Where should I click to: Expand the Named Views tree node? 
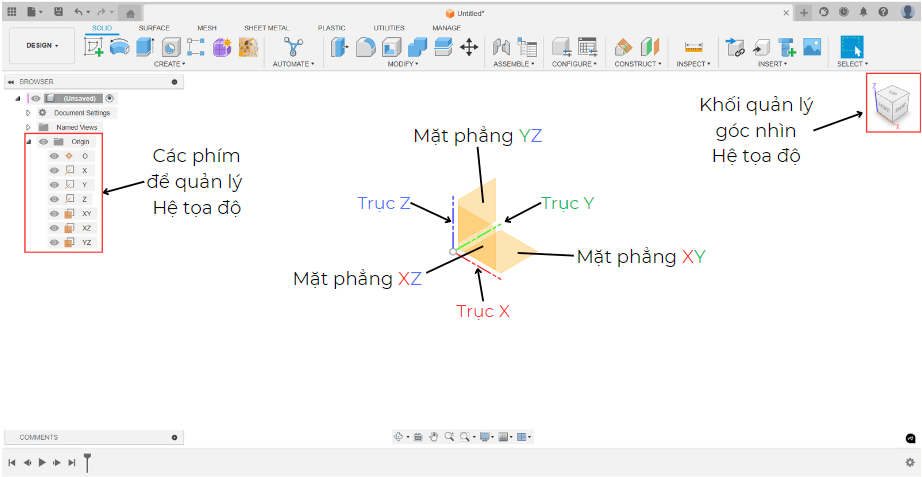pyautogui.click(x=28, y=127)
